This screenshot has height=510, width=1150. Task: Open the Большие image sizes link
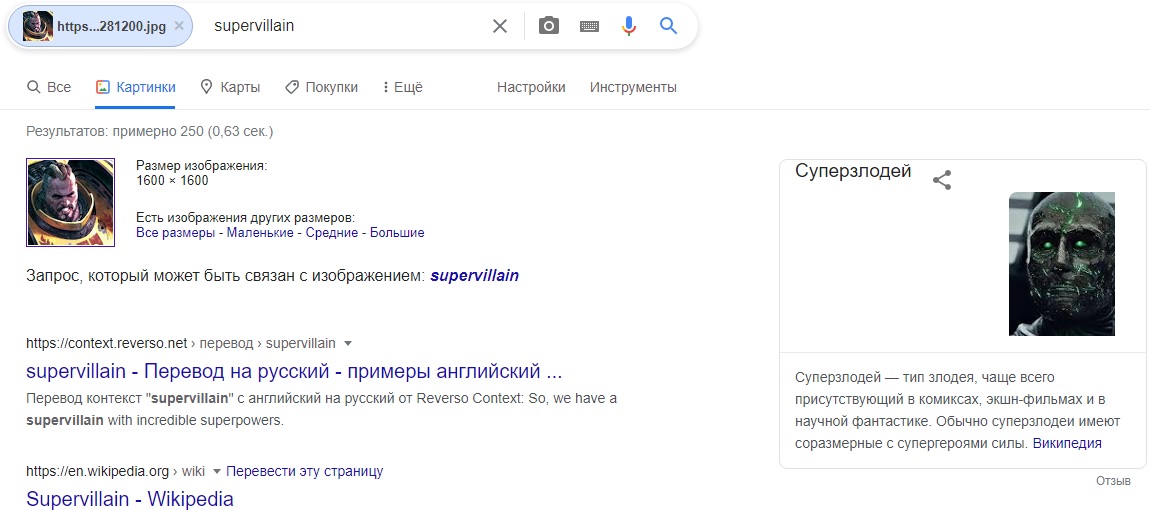tap(397, 232)
